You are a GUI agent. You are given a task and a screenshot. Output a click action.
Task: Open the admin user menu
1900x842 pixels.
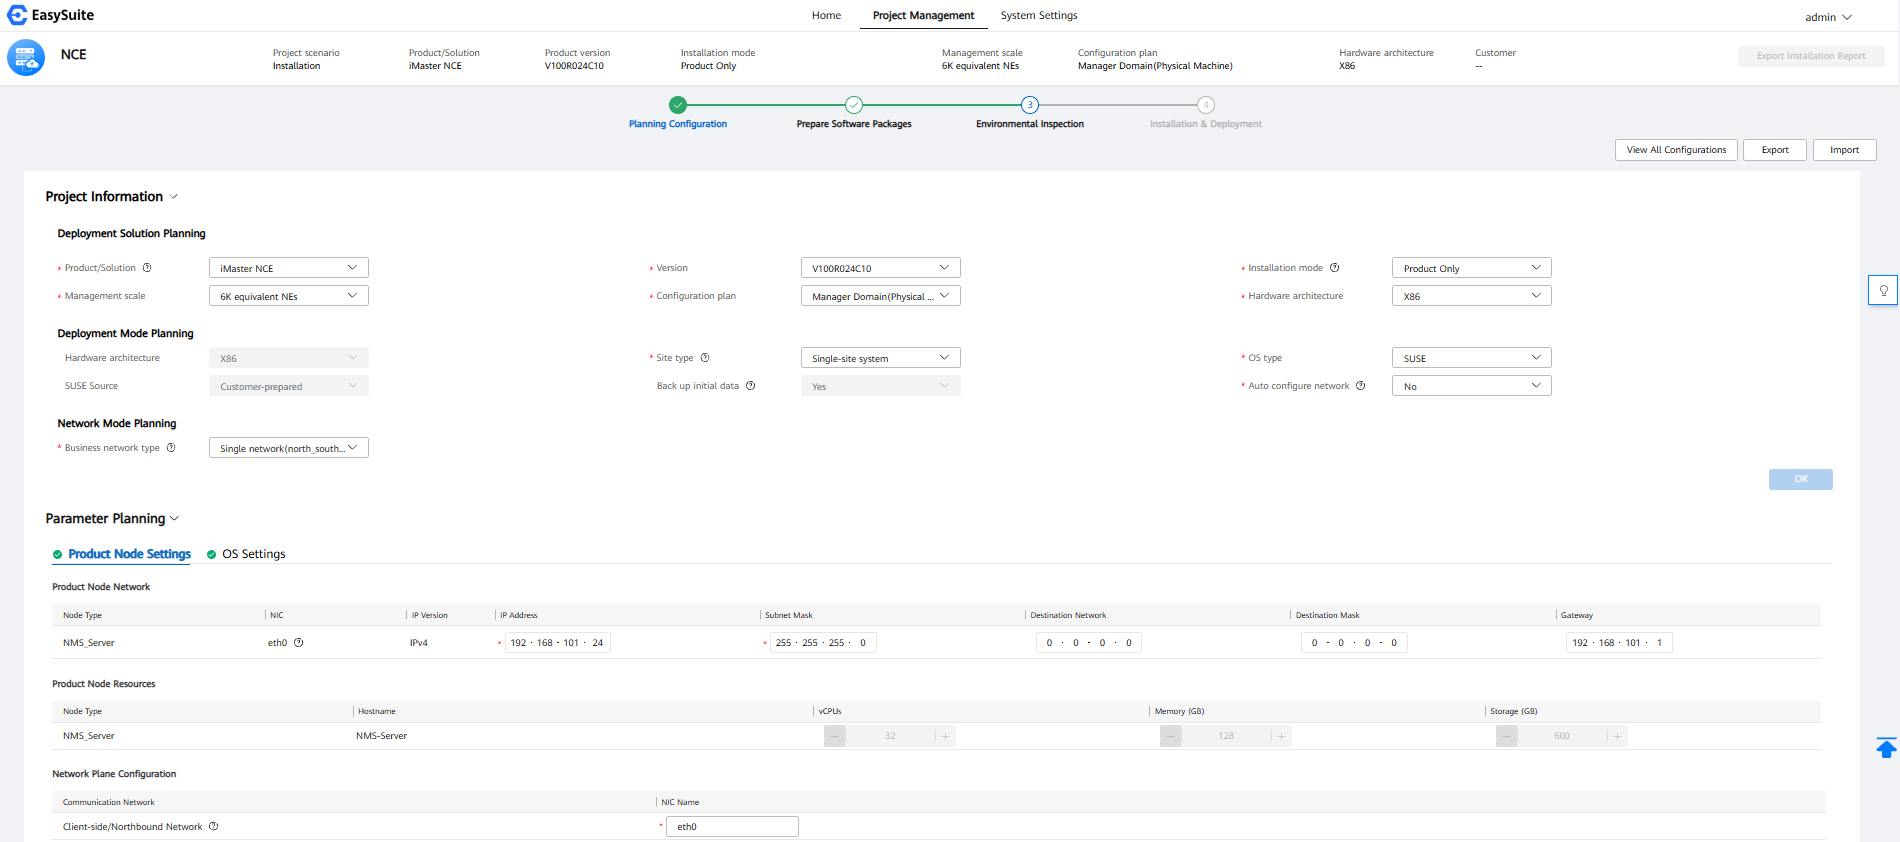[x=1828, y=17]
